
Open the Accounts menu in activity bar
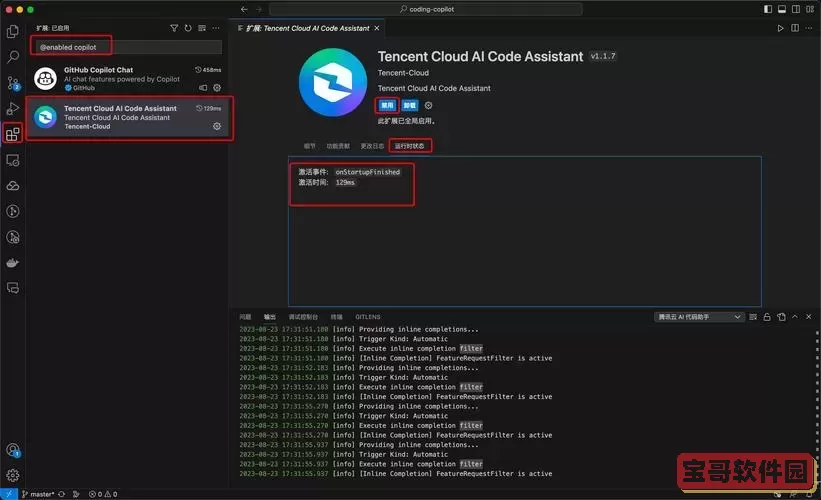(13, 450)
